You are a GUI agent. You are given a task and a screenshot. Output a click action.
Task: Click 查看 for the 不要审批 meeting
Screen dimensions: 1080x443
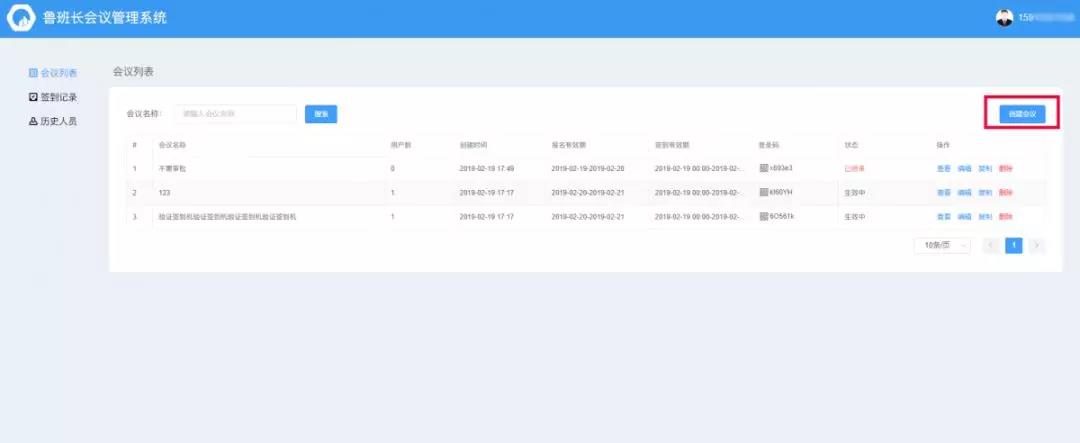pyautogui.click(x=943, y=168)
